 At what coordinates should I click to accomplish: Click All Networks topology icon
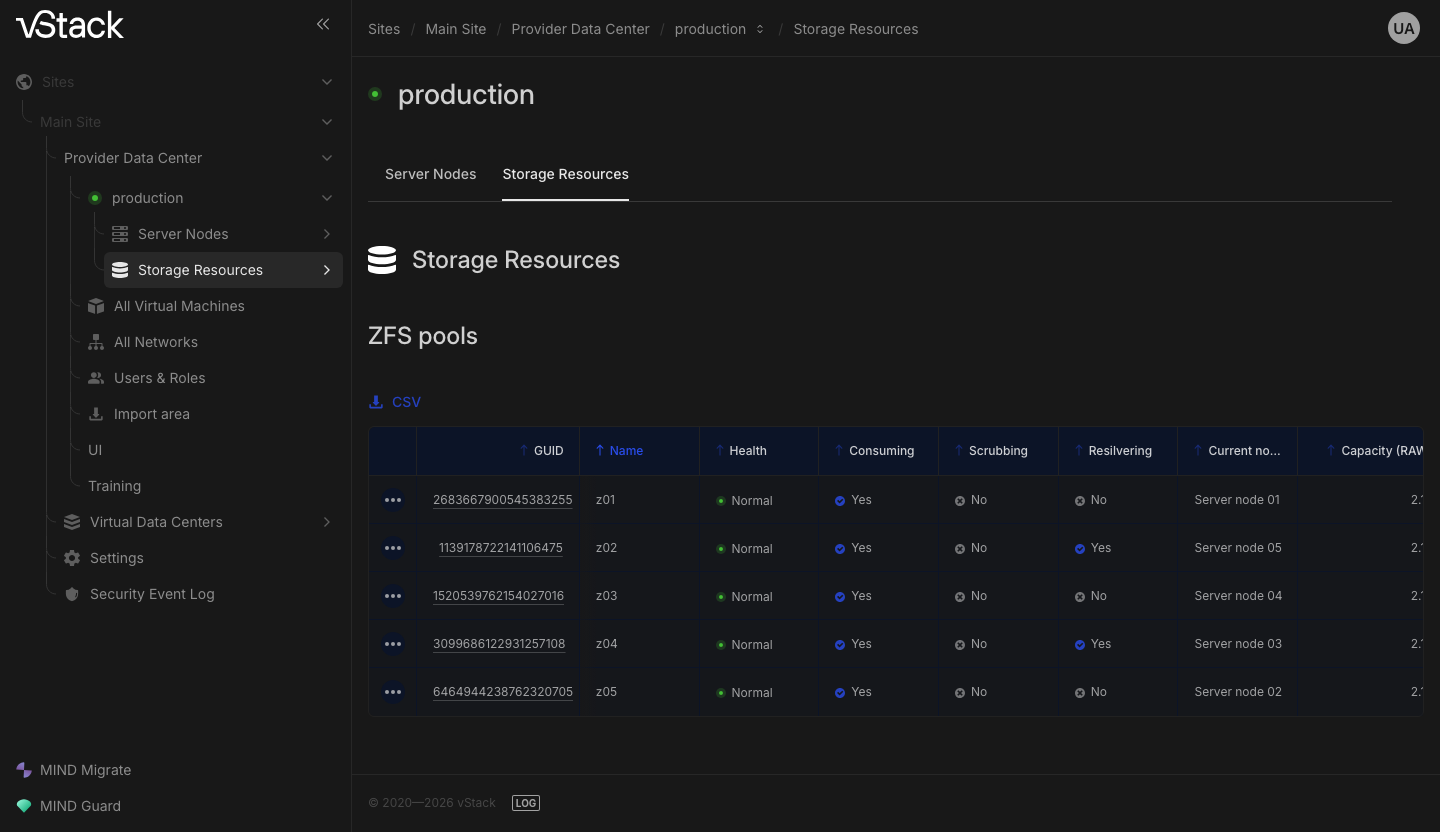point(96,342)
